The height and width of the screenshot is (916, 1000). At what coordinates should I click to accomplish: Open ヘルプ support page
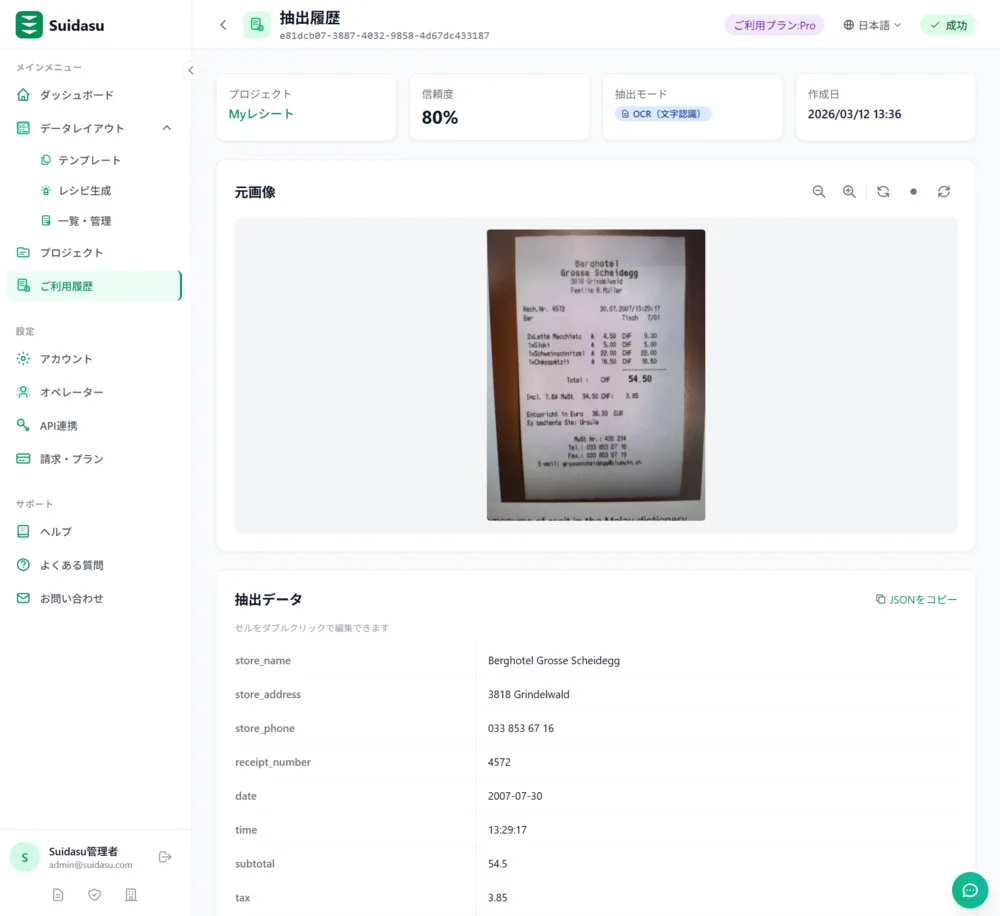[x=94, y=531]
